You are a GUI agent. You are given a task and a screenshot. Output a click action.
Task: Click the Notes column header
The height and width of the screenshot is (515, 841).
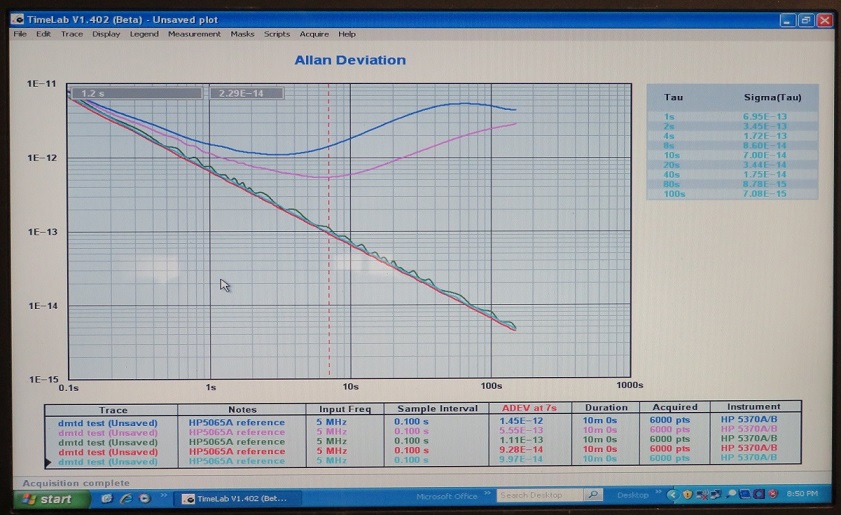[x=242, y=410]
